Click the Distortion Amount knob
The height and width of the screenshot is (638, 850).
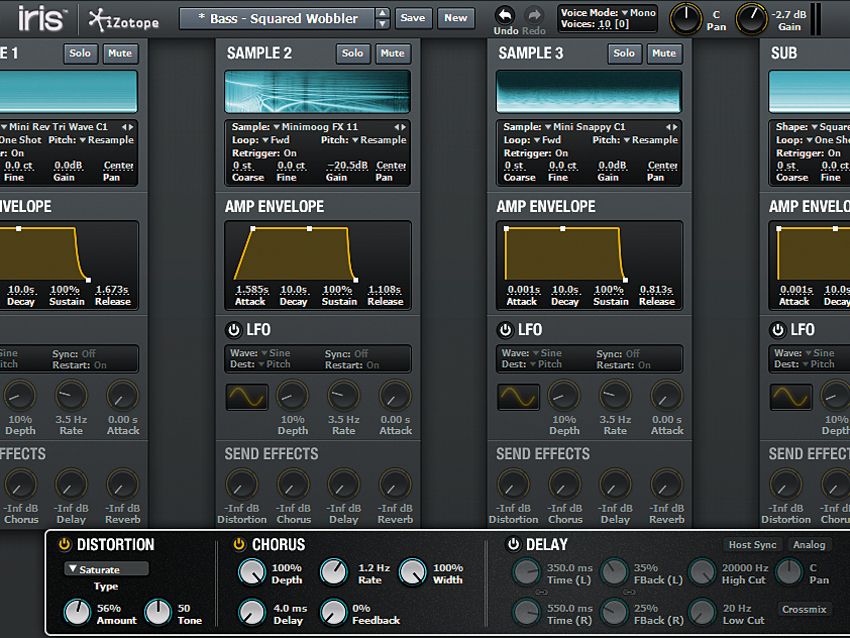pos(78,613)
